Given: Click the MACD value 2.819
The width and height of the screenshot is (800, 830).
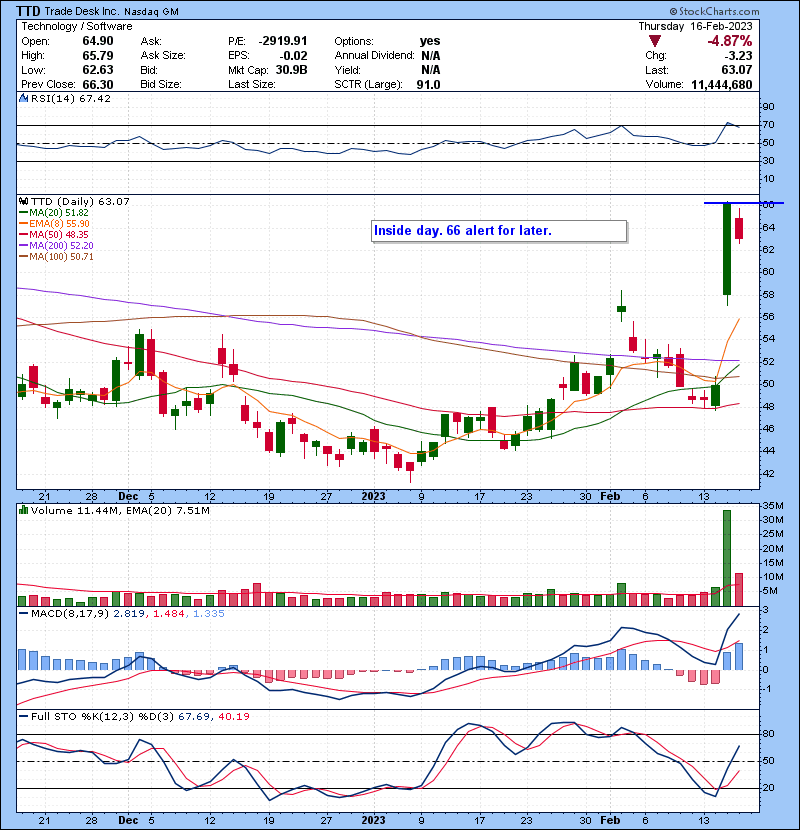Looking at the screenshot, I should click(x=129, y=614).
